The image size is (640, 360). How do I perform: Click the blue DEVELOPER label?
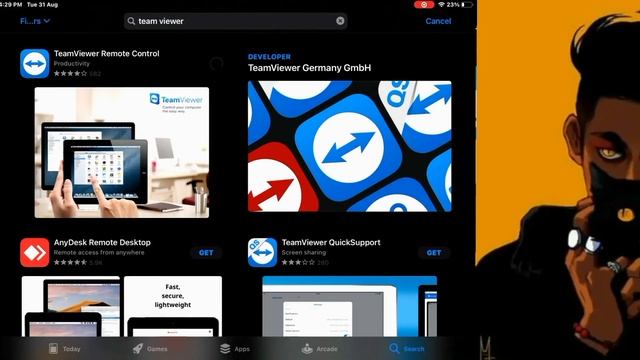coord(269,57)
